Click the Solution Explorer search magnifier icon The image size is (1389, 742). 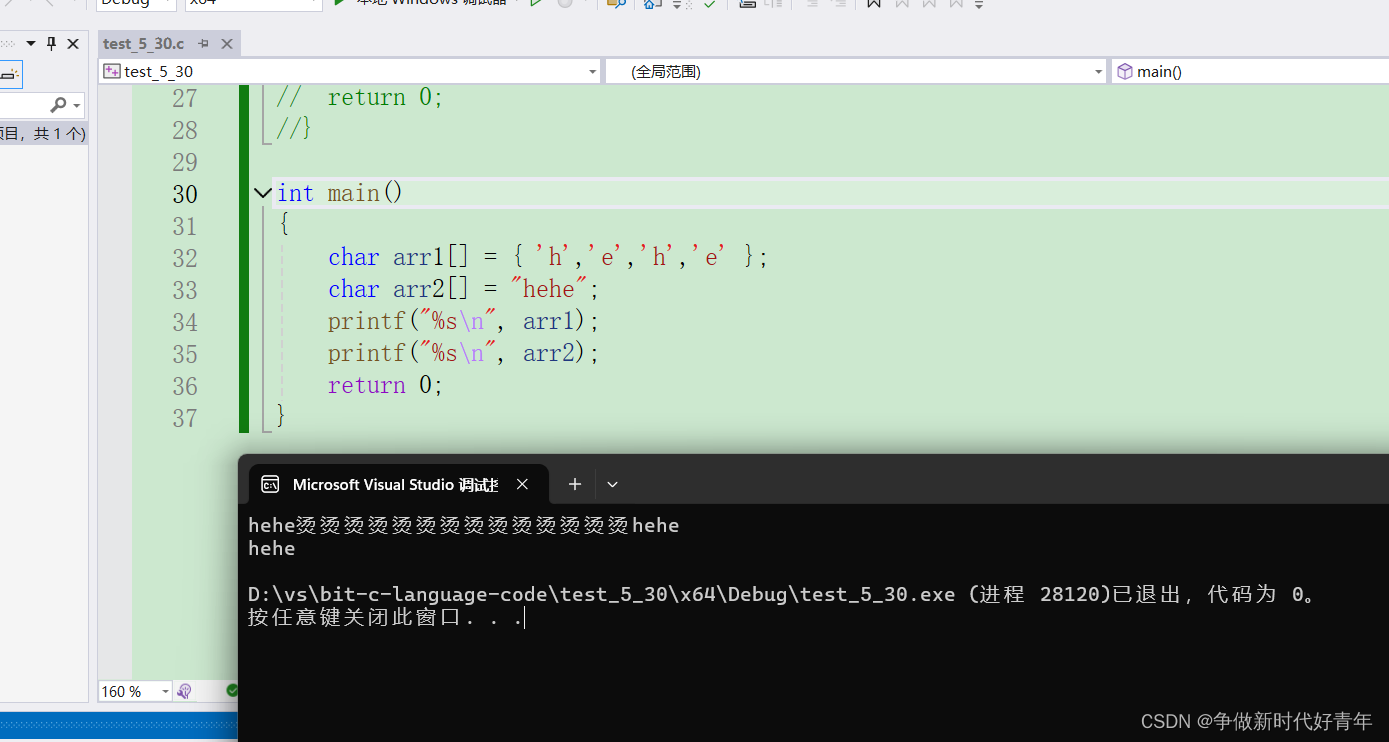[x=58, y=105]
